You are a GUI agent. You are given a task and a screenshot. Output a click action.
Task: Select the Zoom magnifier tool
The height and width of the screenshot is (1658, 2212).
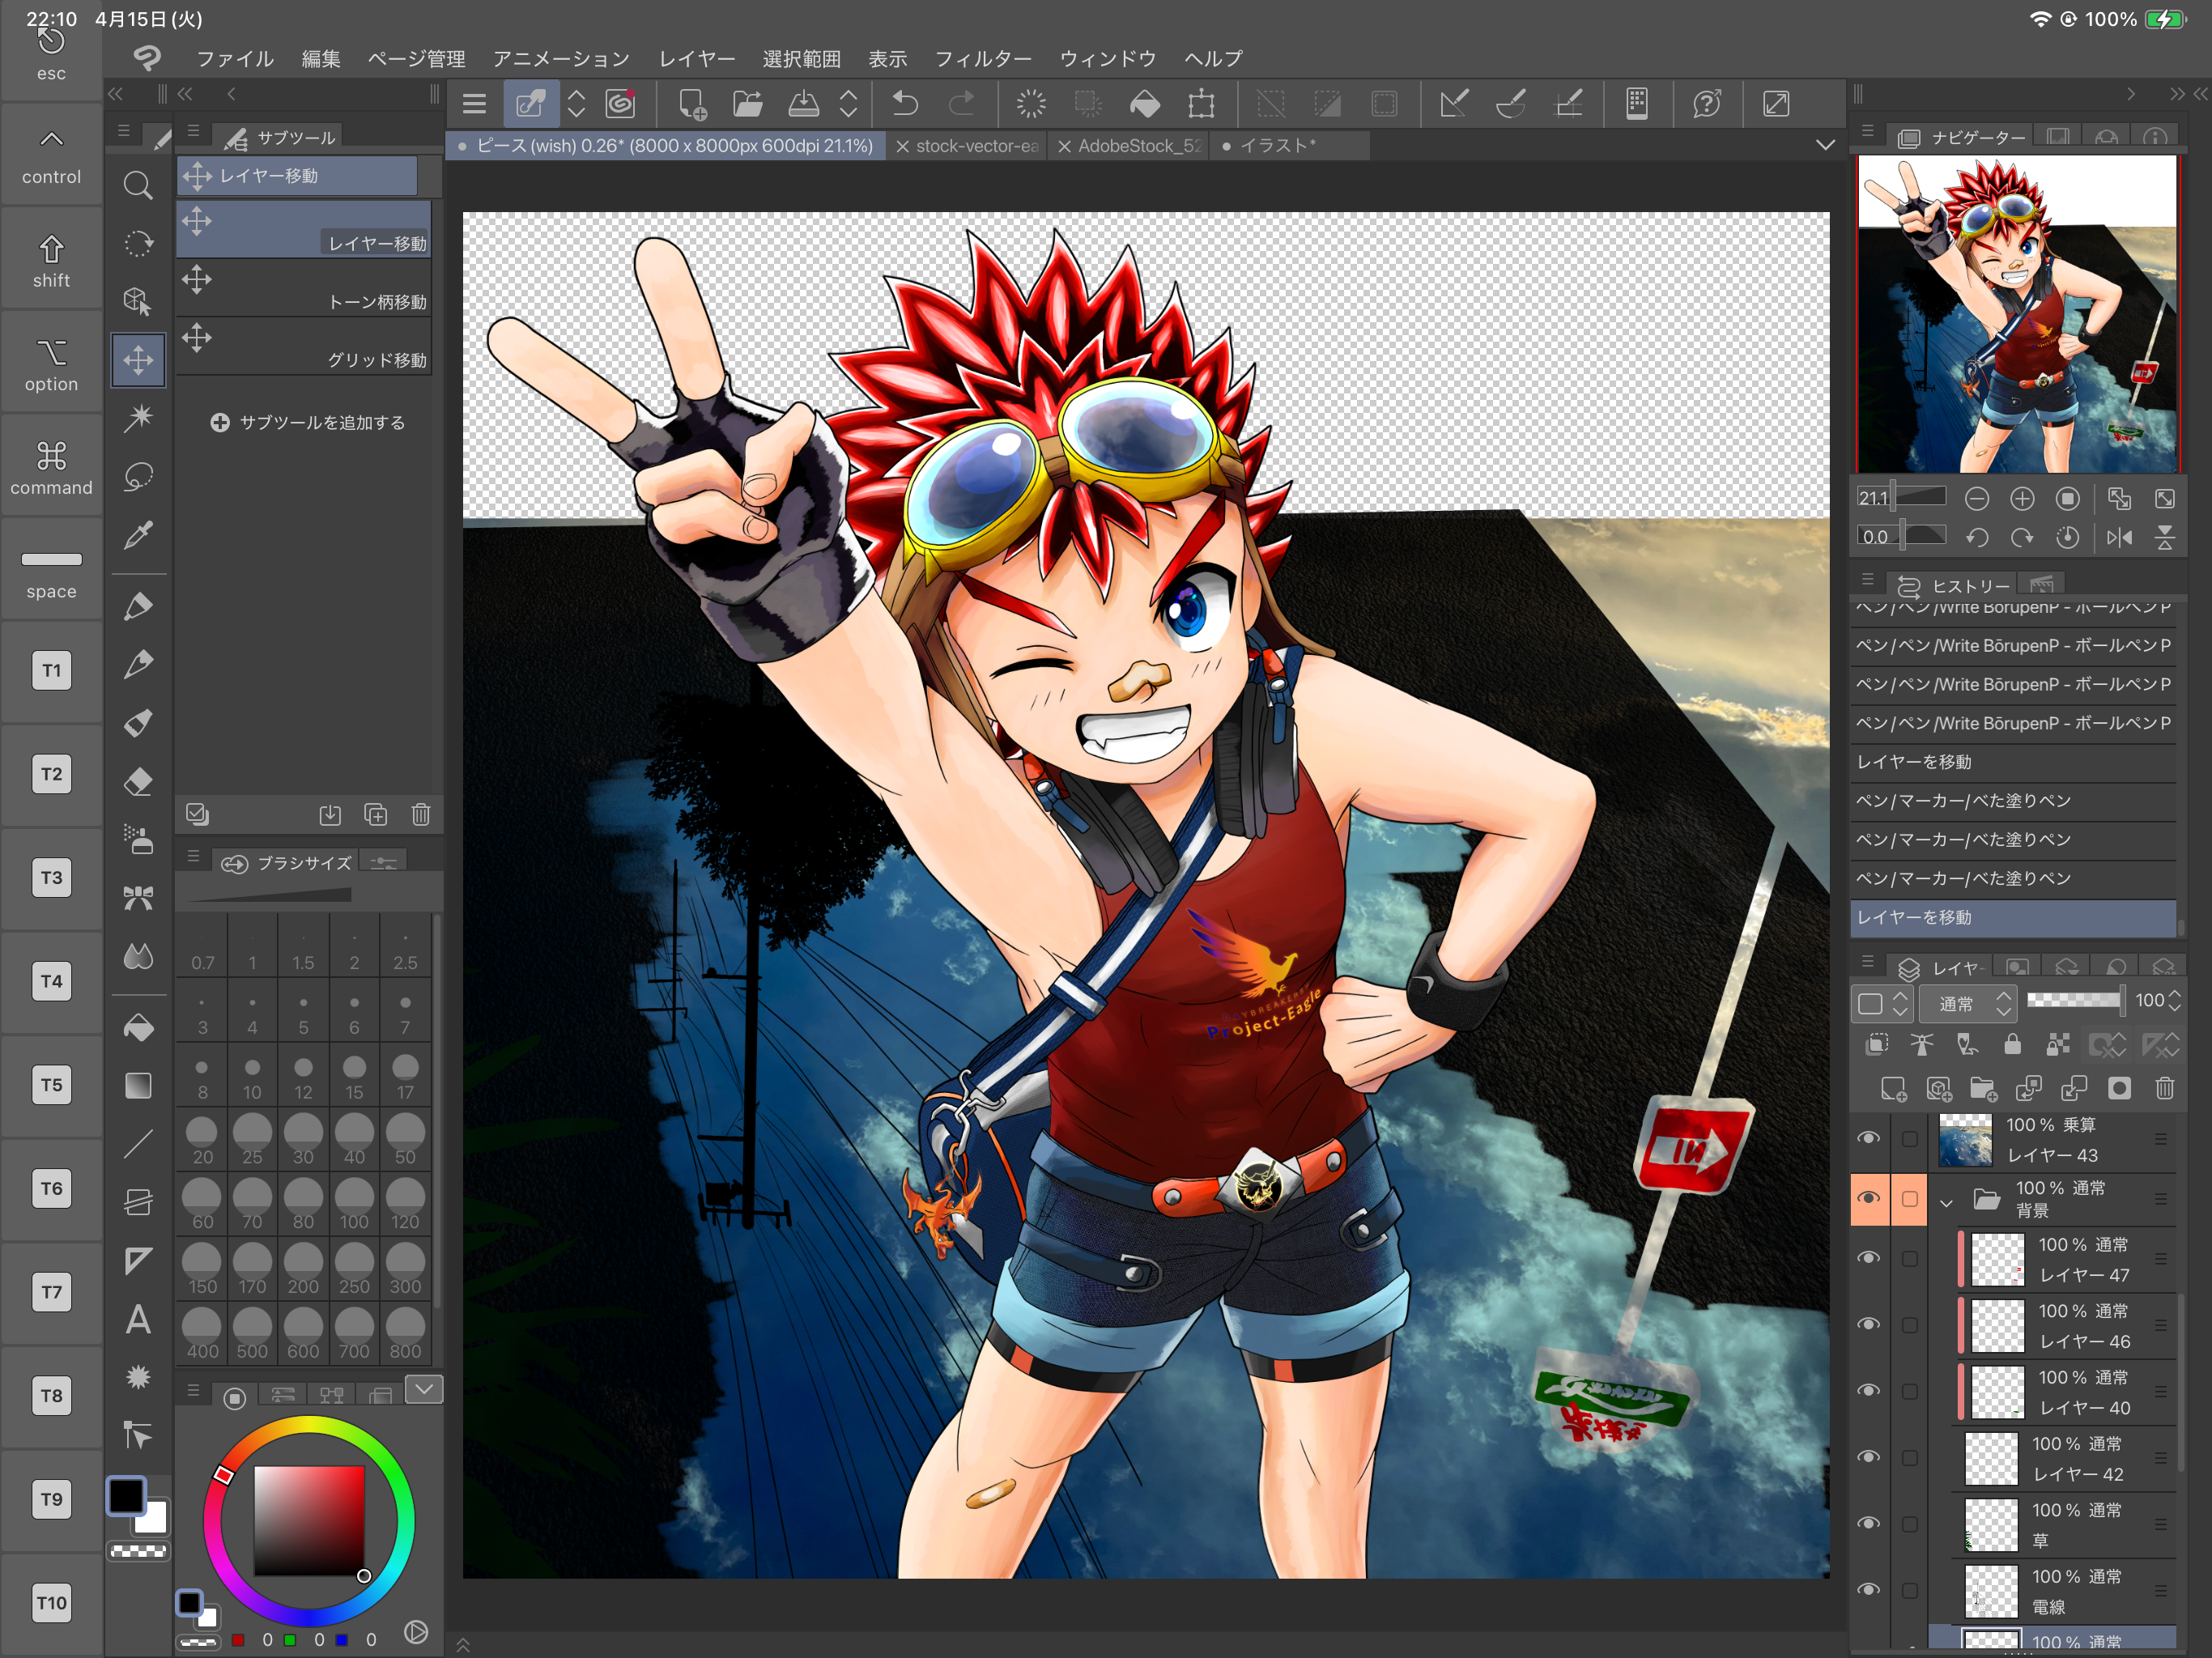(x=138, y=185)
